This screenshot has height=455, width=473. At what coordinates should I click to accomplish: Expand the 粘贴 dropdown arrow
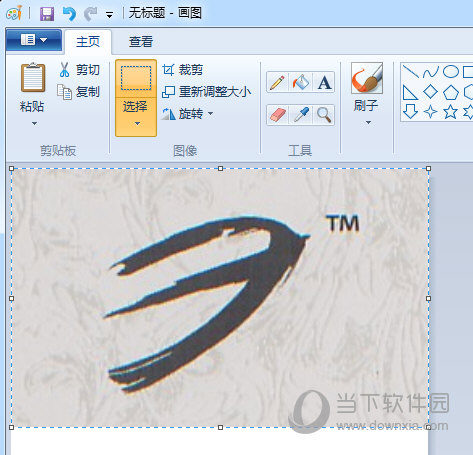[x=34, y=123]
